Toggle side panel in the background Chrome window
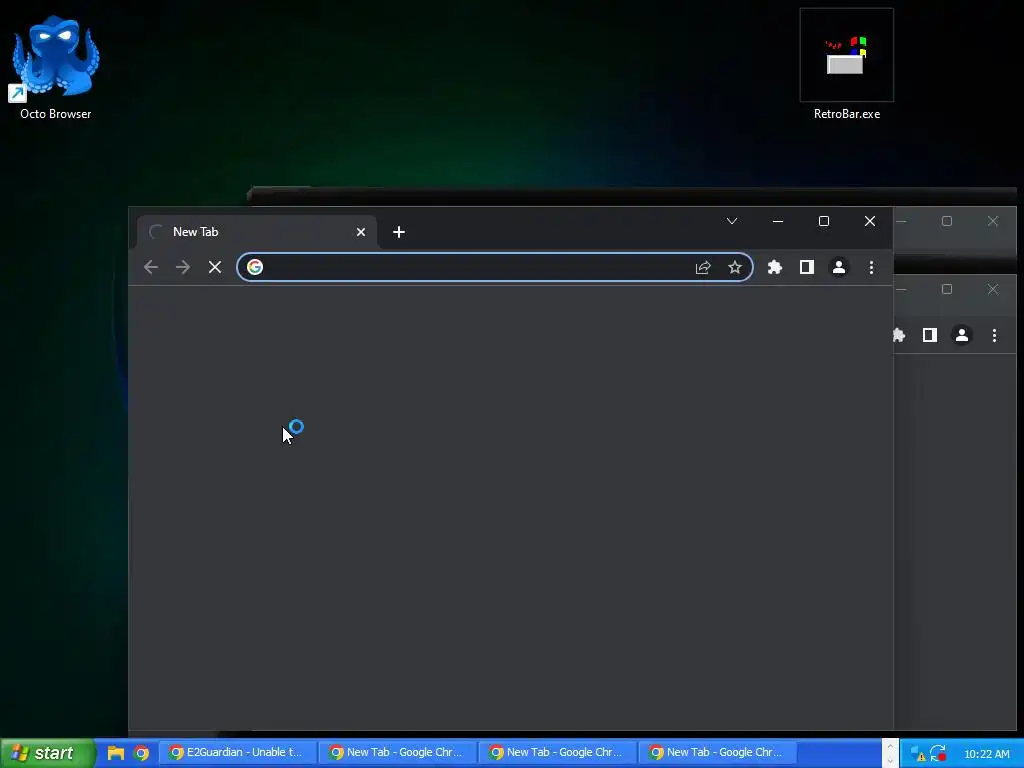 [930, 335]
